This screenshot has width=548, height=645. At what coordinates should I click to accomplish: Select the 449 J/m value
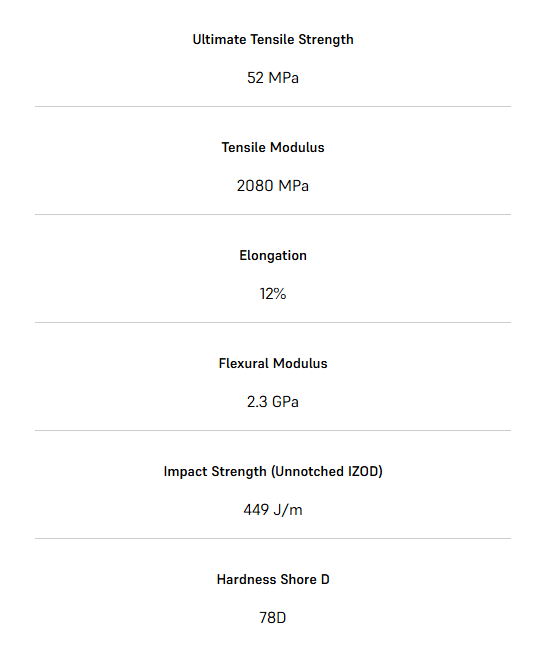[x=273, y=510]
